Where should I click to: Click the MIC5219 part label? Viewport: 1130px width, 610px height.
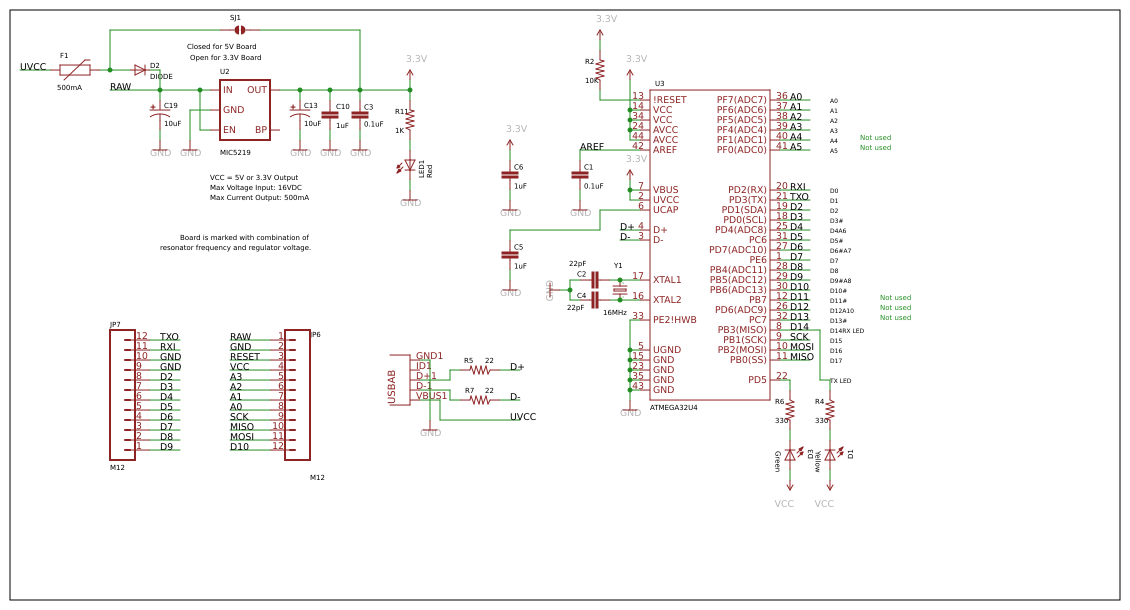point(235,153)
